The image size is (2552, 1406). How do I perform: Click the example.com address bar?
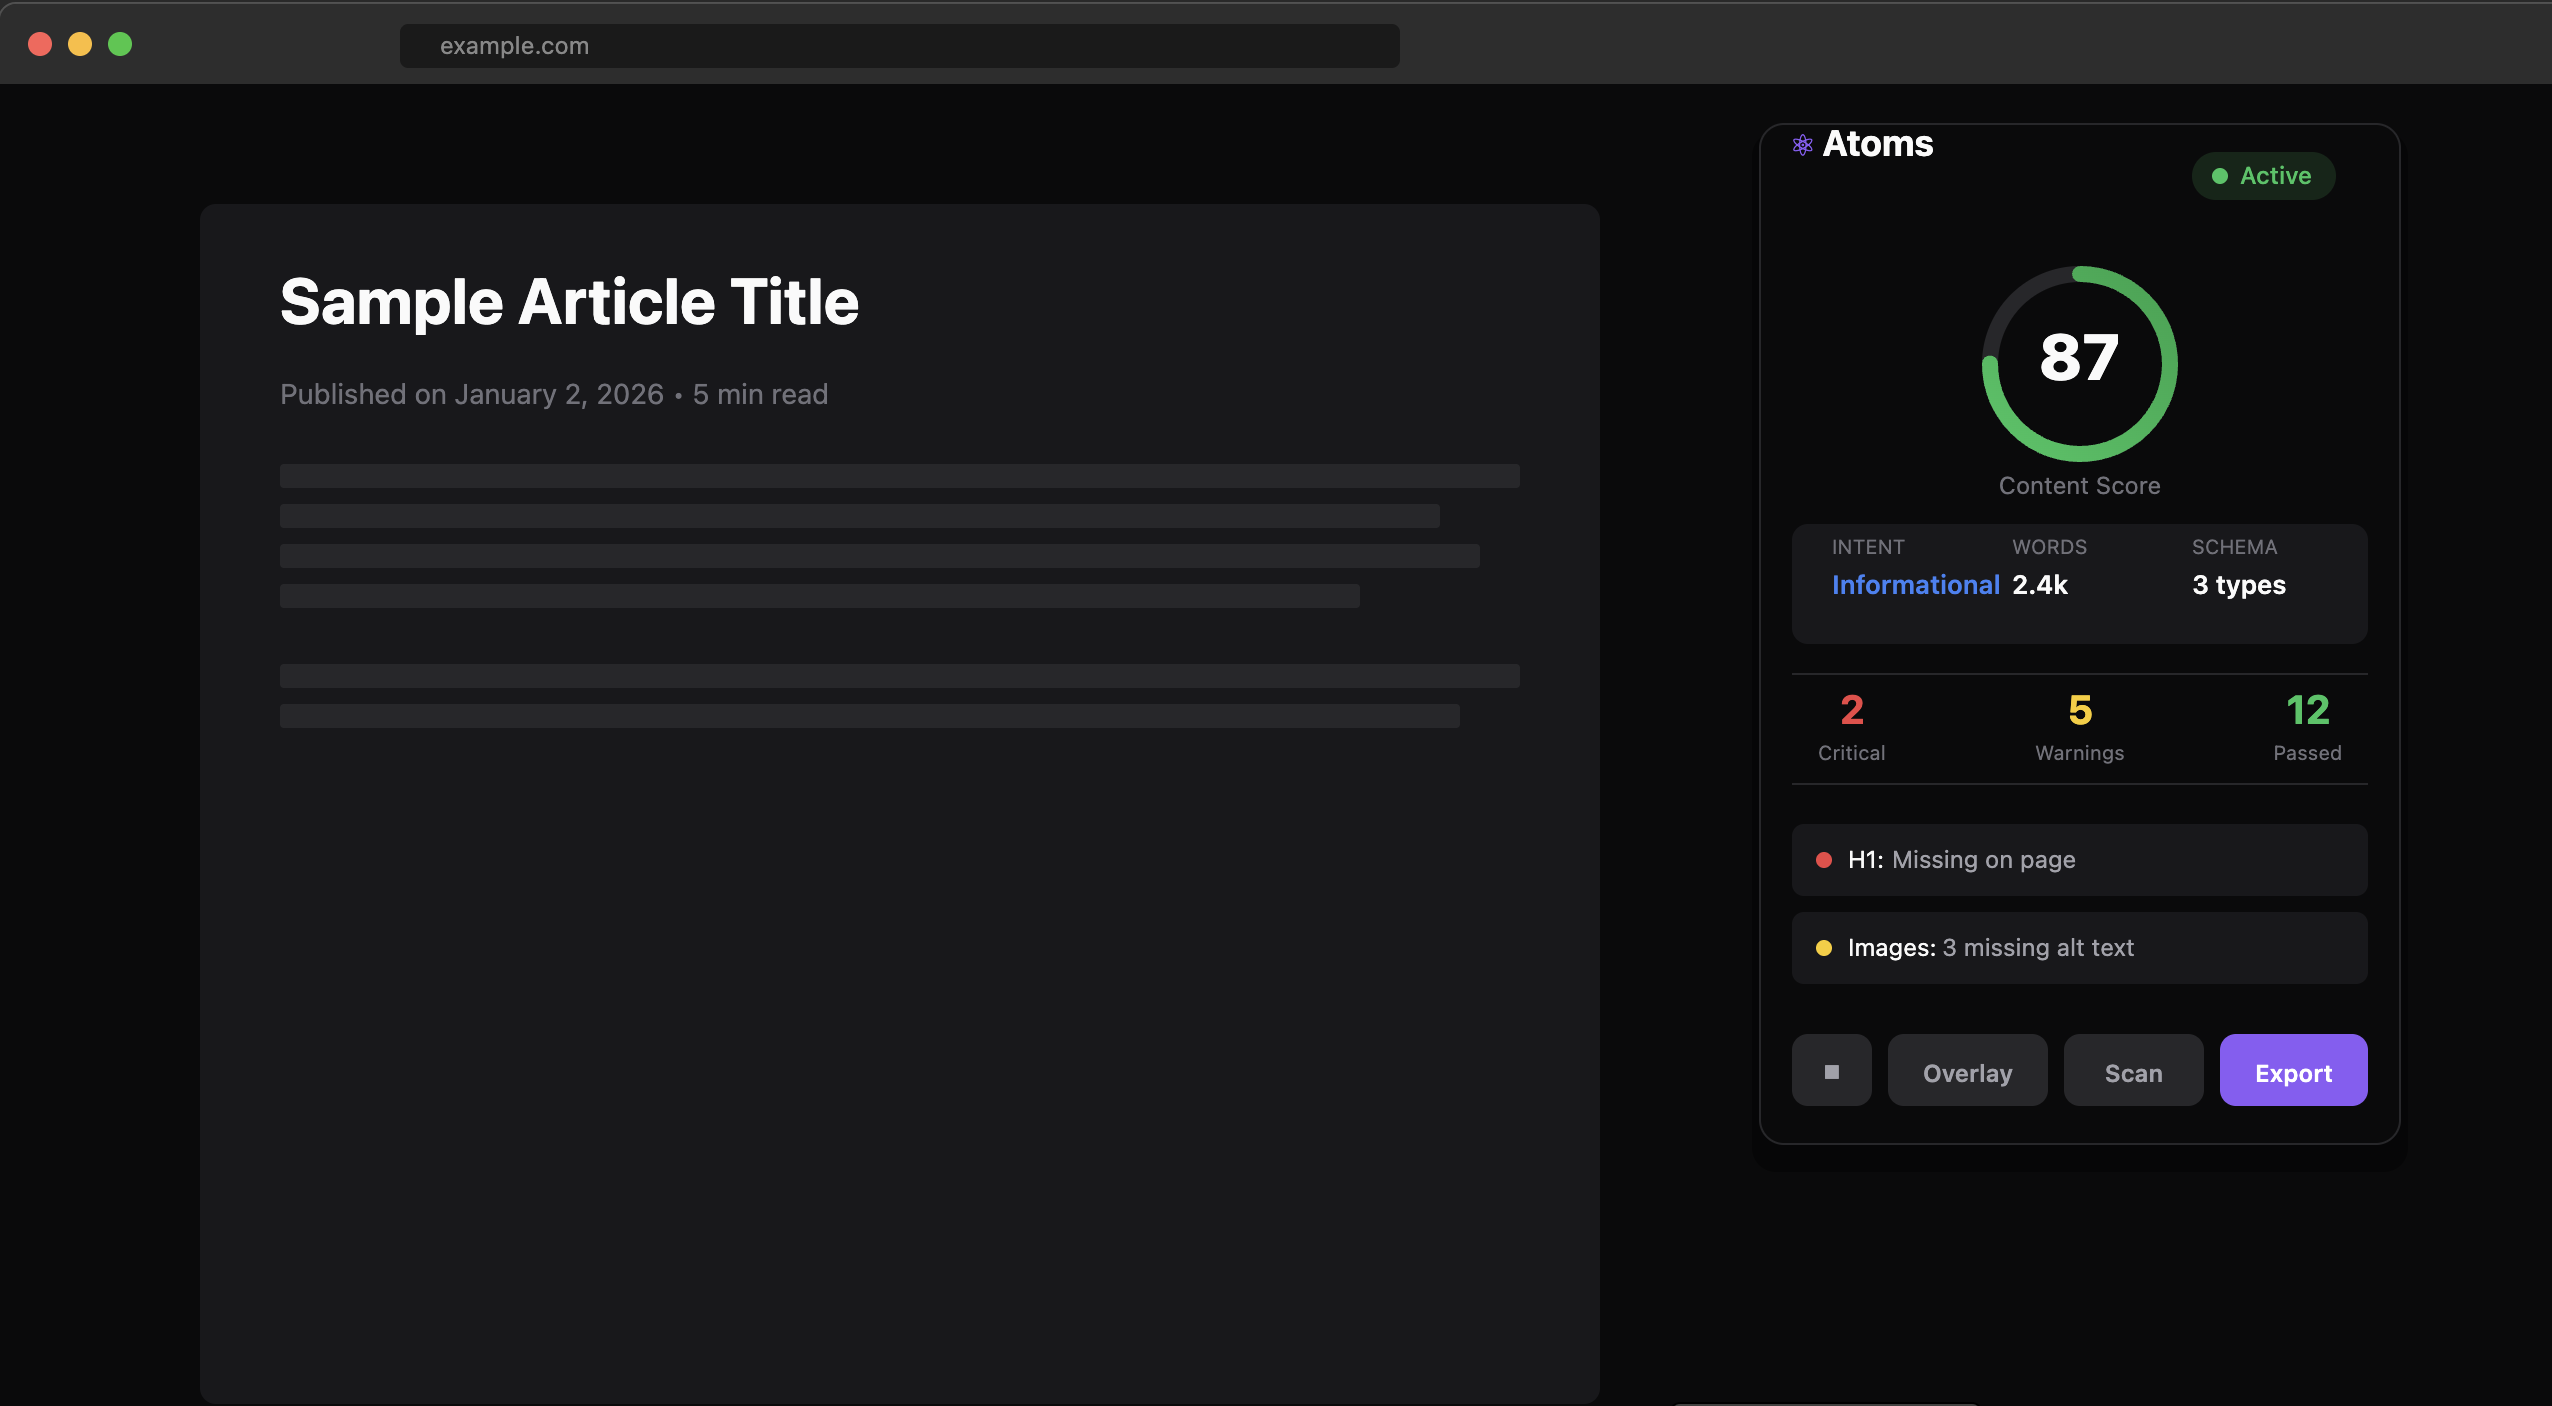(x=897, y=45)
